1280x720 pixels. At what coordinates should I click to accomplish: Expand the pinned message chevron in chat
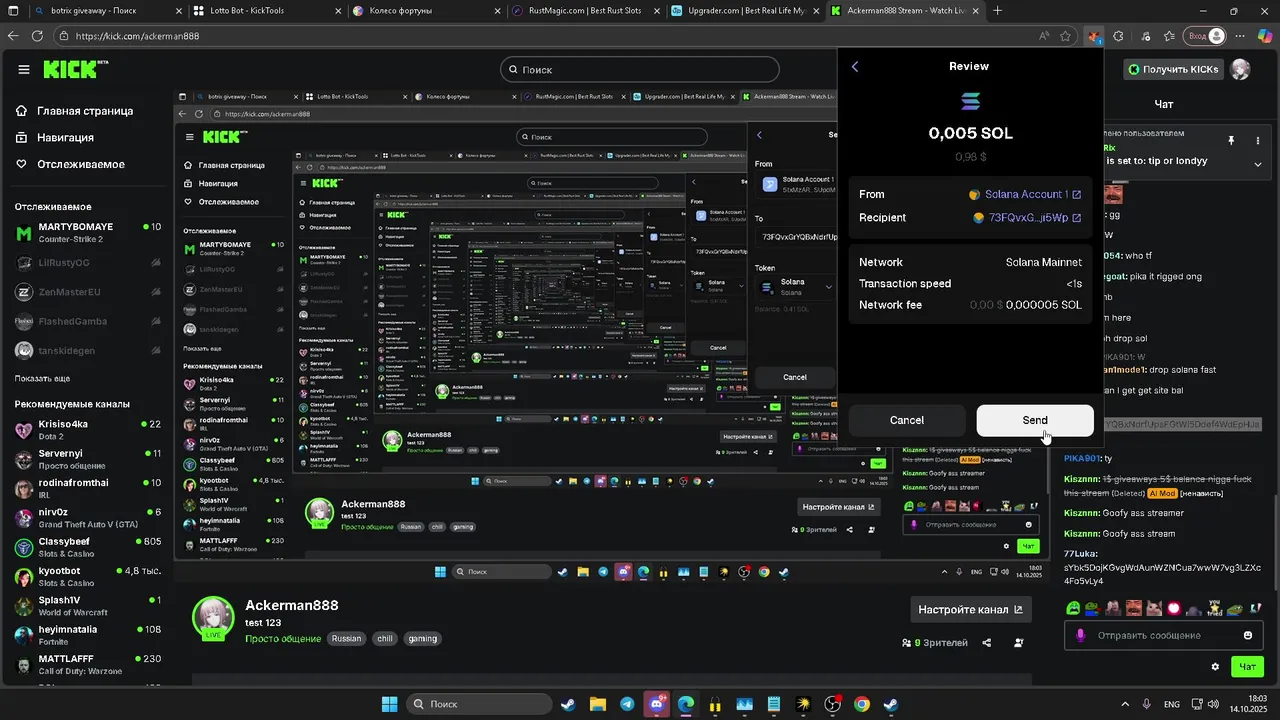[x=1258, y=164]
